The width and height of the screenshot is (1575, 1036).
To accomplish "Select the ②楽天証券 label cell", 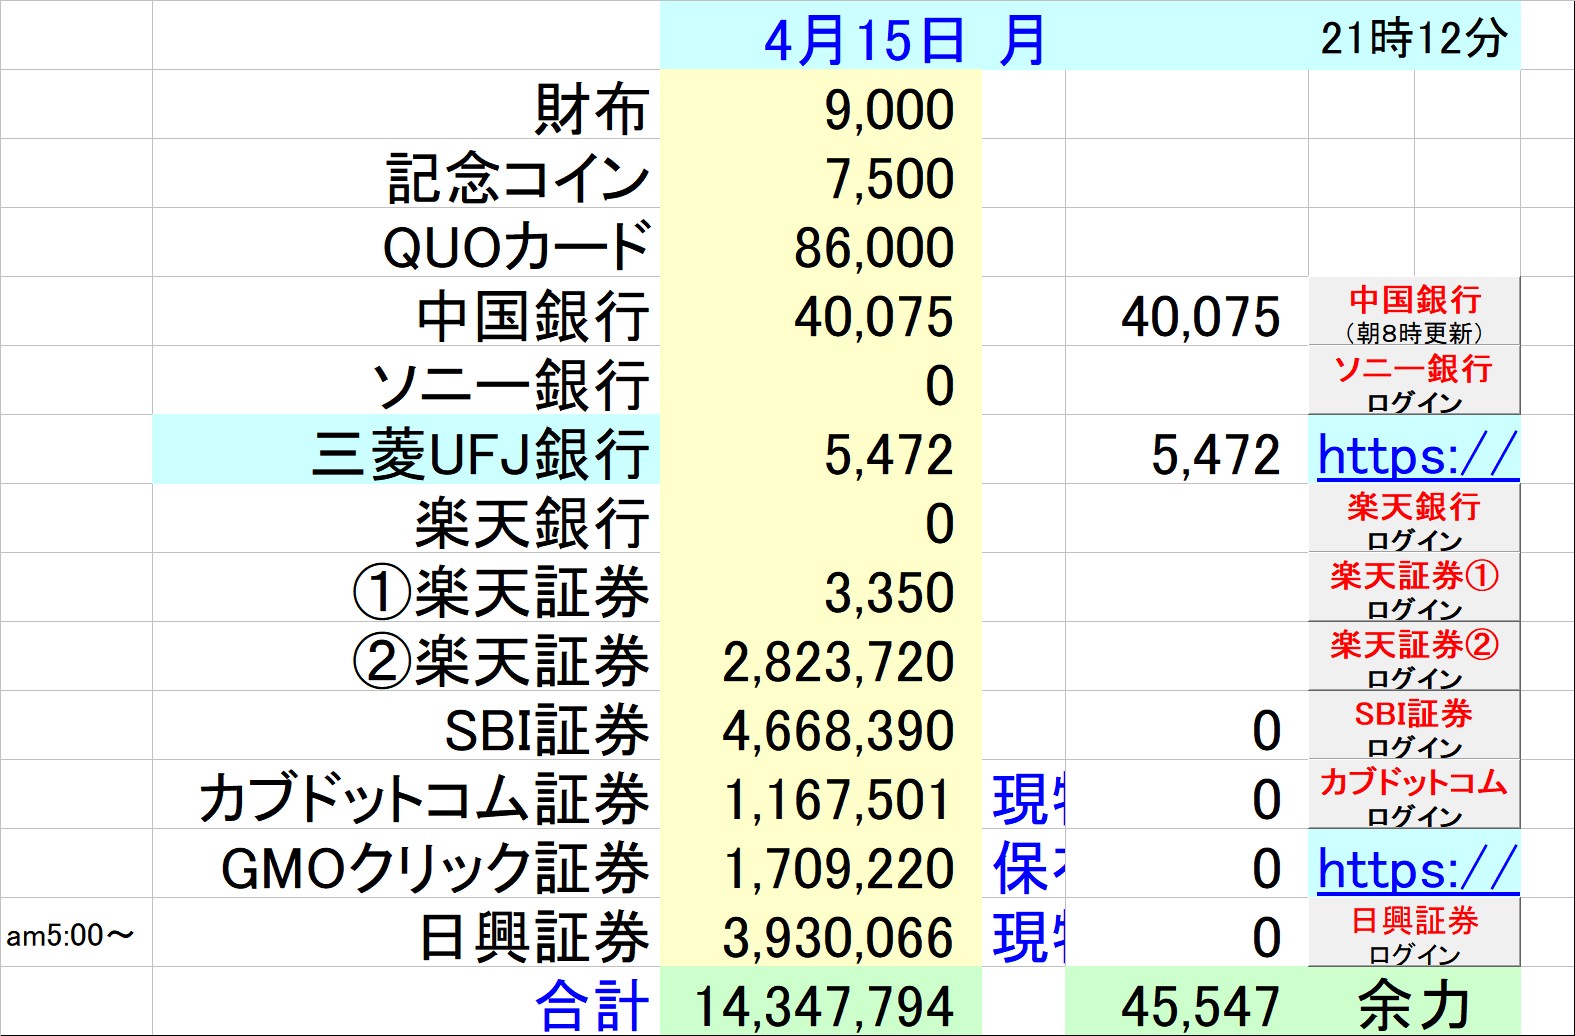I will click(406, 657).
